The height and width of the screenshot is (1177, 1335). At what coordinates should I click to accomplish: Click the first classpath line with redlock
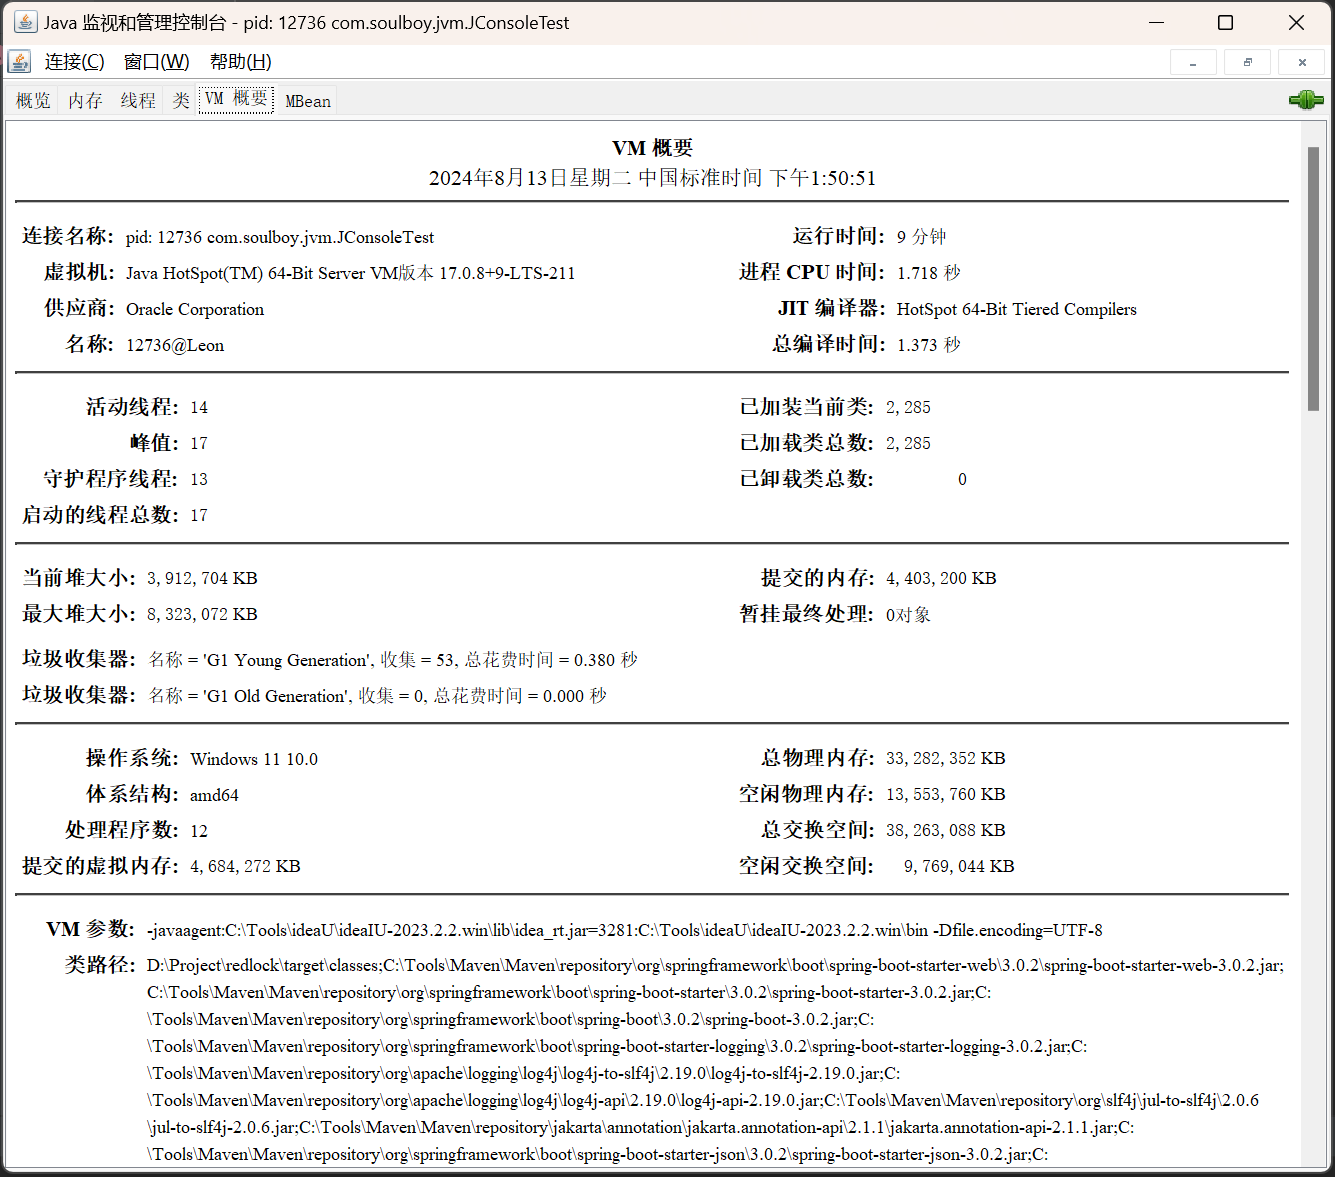[x=715, y=966]
